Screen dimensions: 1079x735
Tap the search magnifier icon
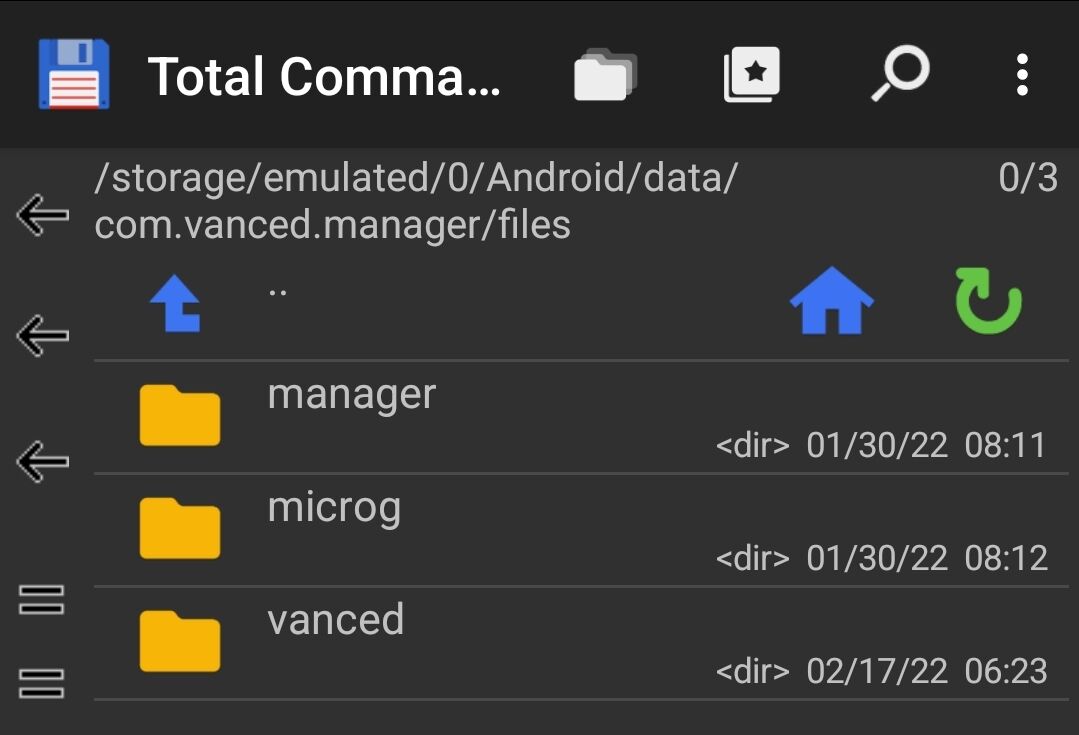(x=900, y=74)
